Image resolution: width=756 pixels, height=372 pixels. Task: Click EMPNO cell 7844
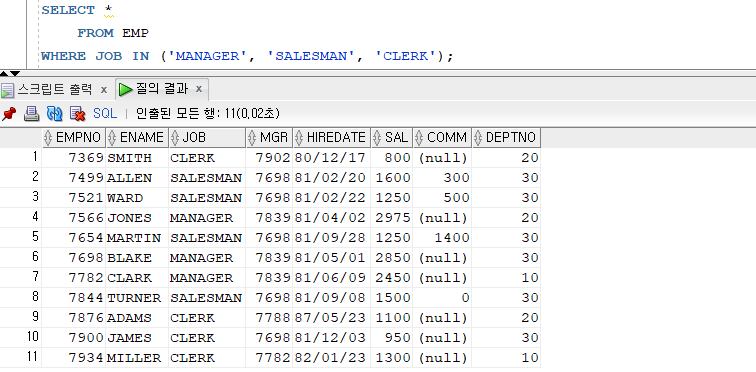[x=74, y=298]
